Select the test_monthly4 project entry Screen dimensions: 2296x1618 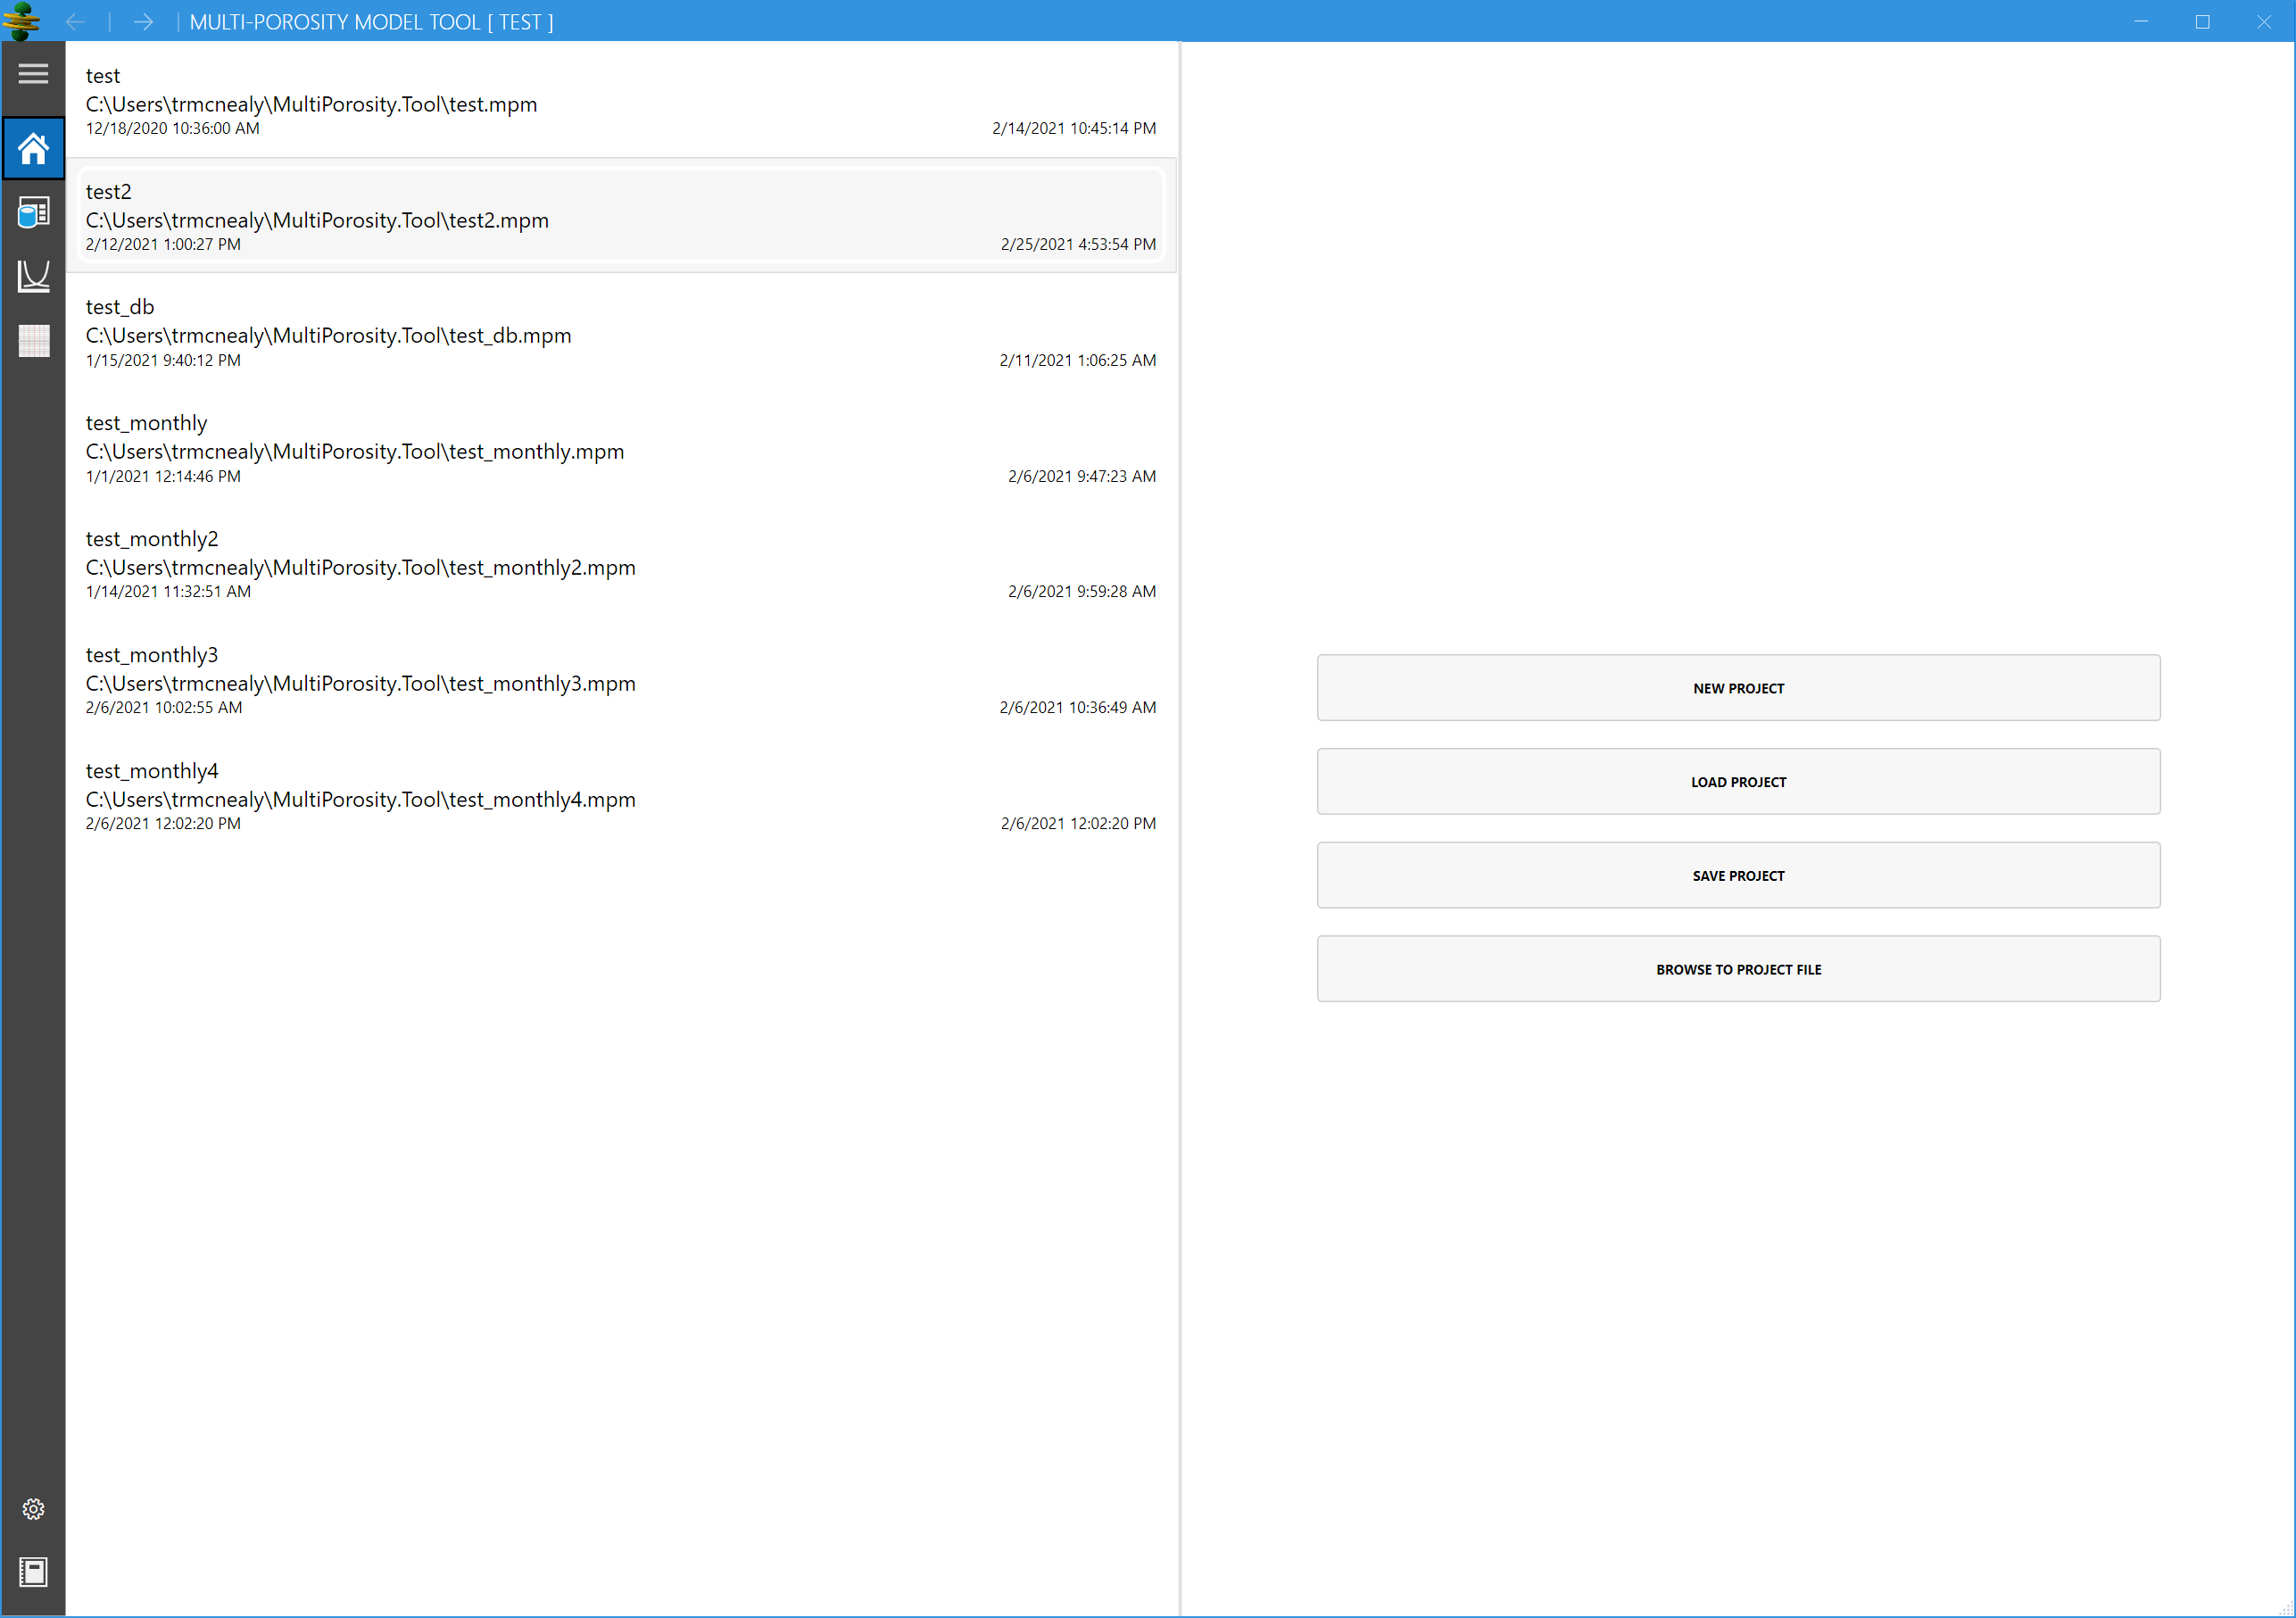[x=620, y=797]
